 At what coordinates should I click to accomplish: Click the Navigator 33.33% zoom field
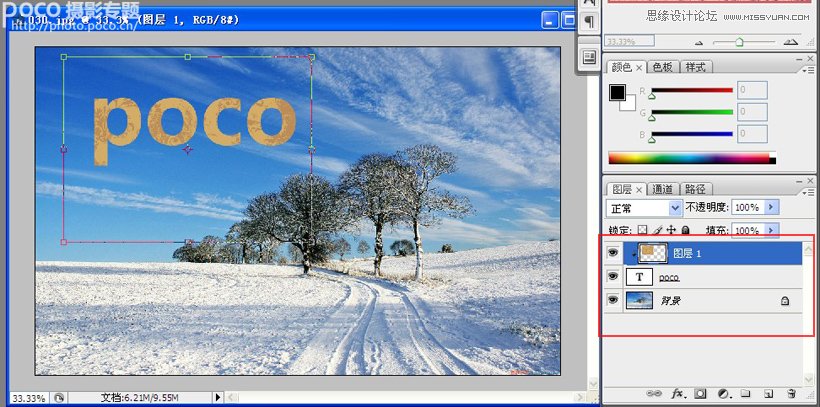point(630,41)
